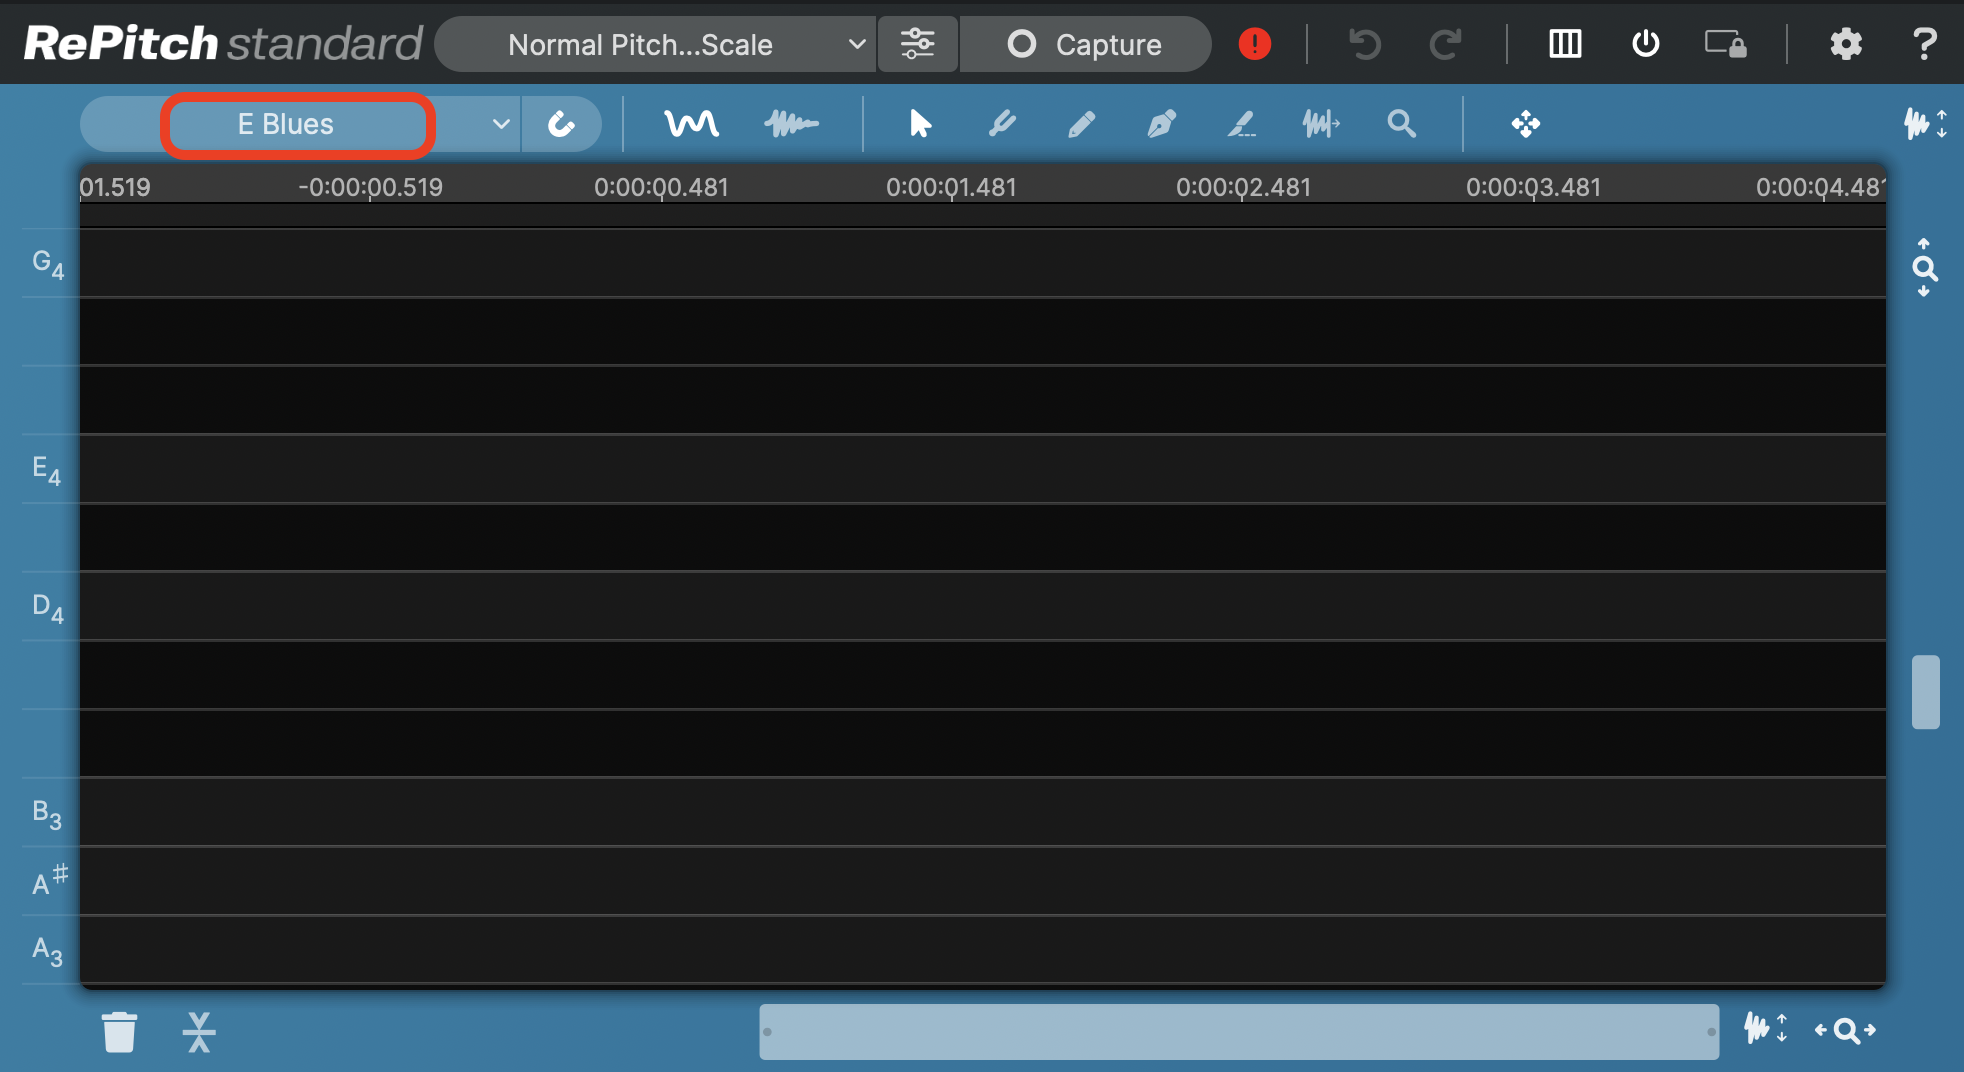Split notes using the scissors icon
The width and height of the screenshot is (1964, 1072).
point(199,1031)
